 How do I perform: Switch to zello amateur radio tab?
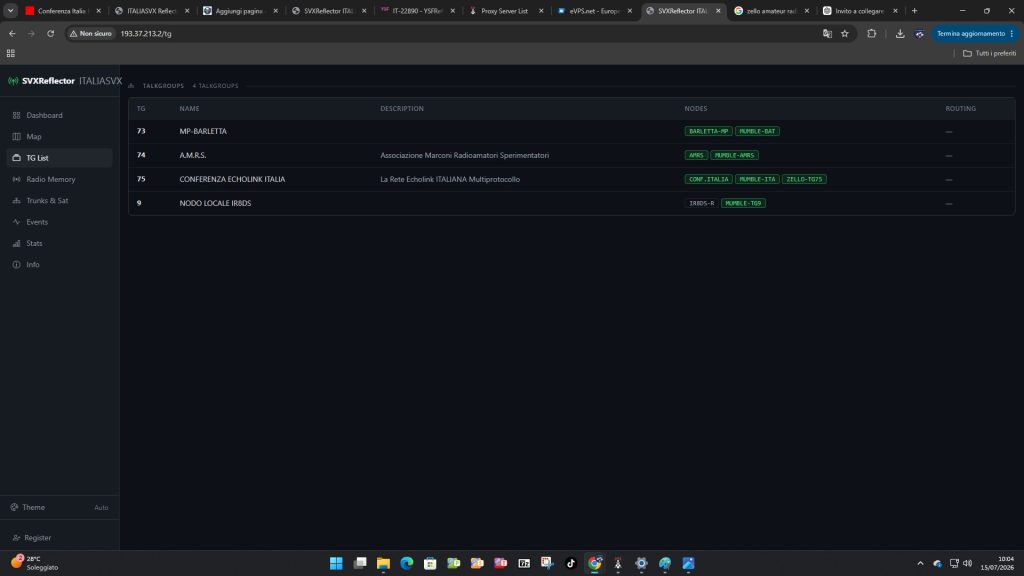click(772, 10)
